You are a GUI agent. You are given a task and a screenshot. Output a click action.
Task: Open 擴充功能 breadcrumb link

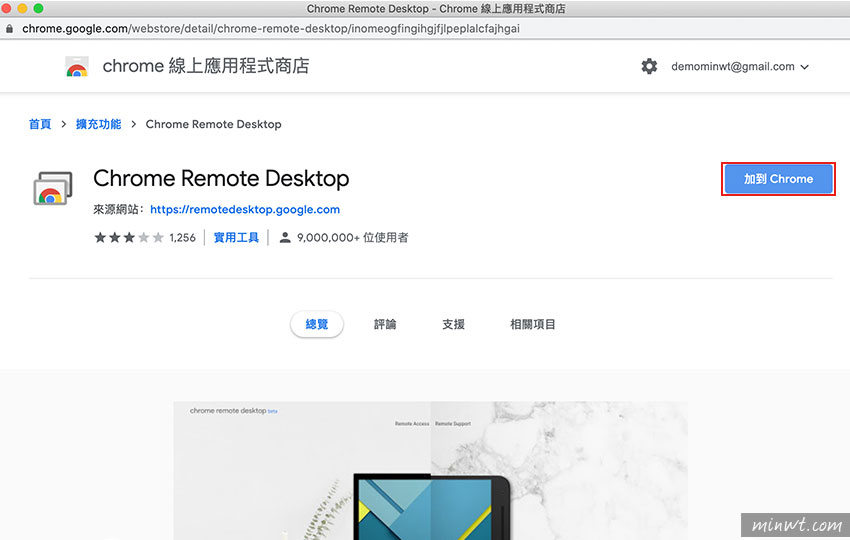pyautogui.click(x=99, y=124)
